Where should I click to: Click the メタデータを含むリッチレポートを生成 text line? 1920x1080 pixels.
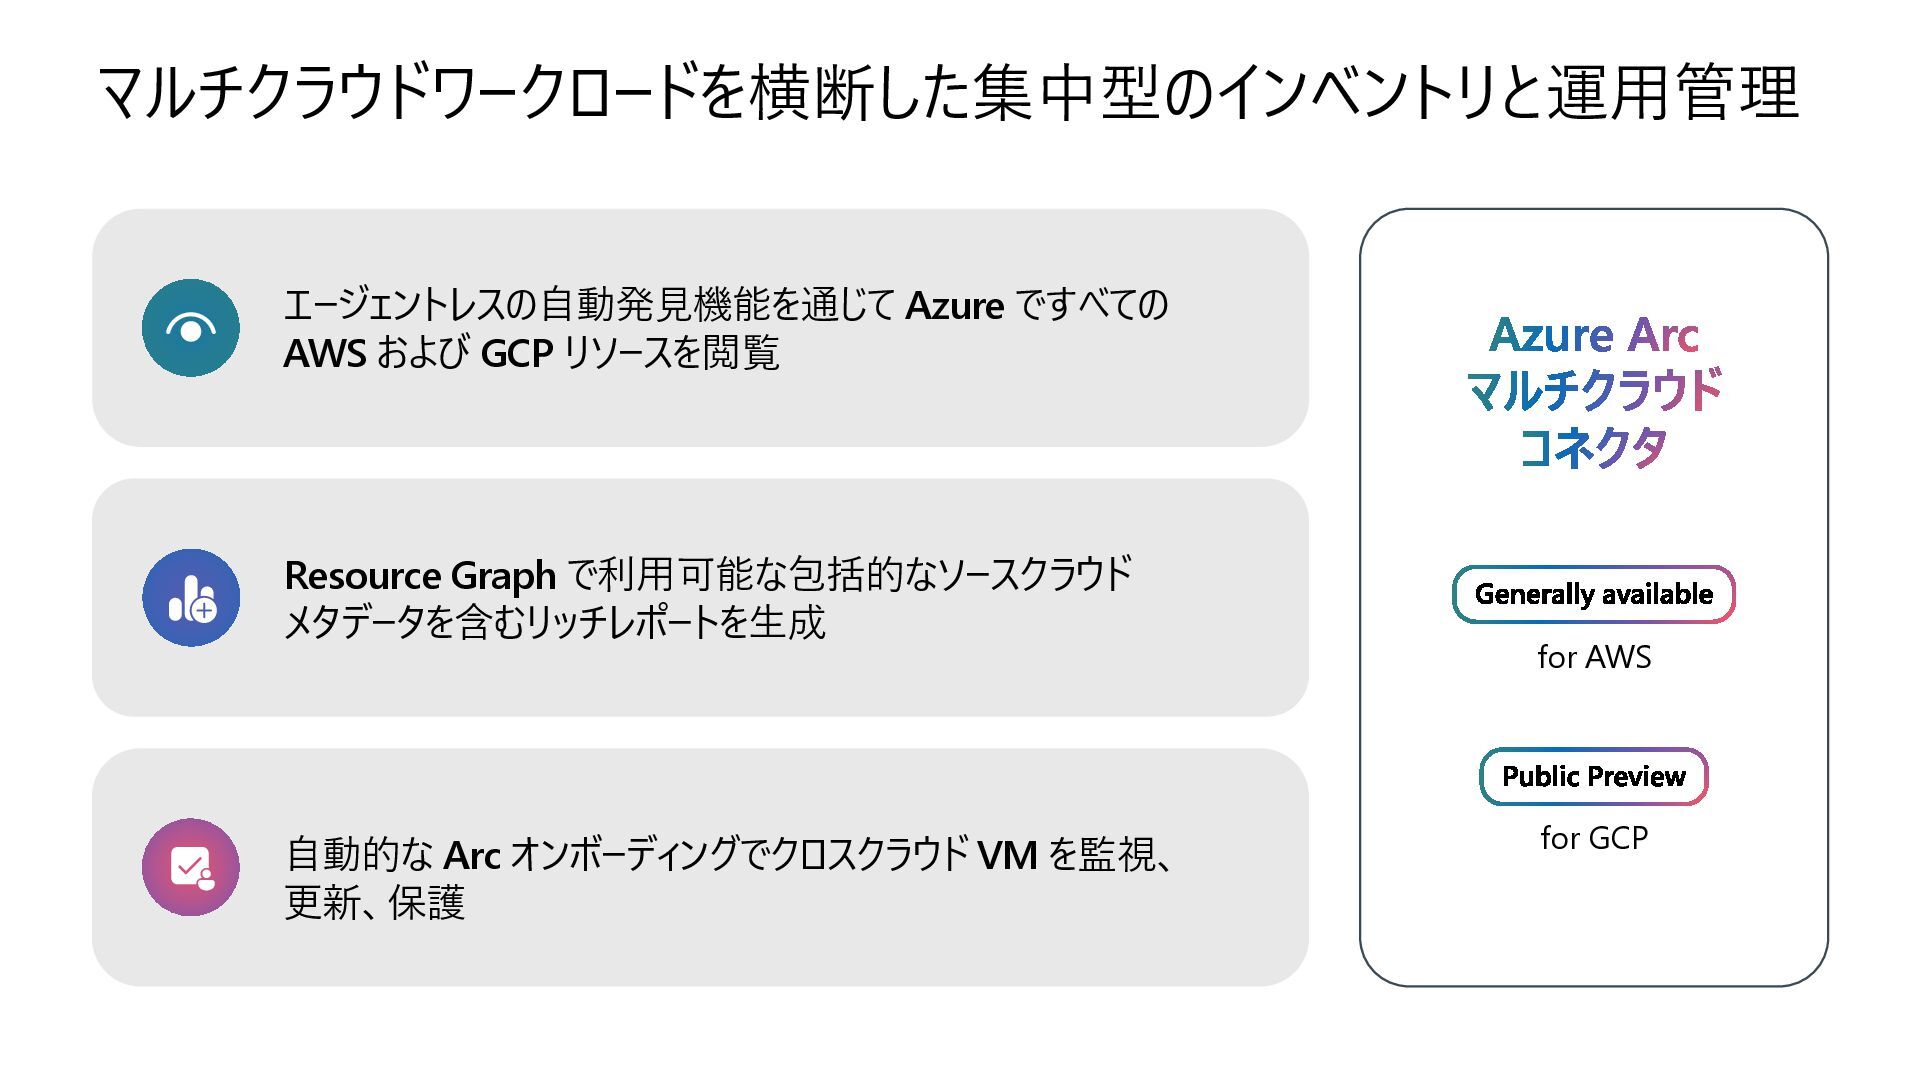555,623
